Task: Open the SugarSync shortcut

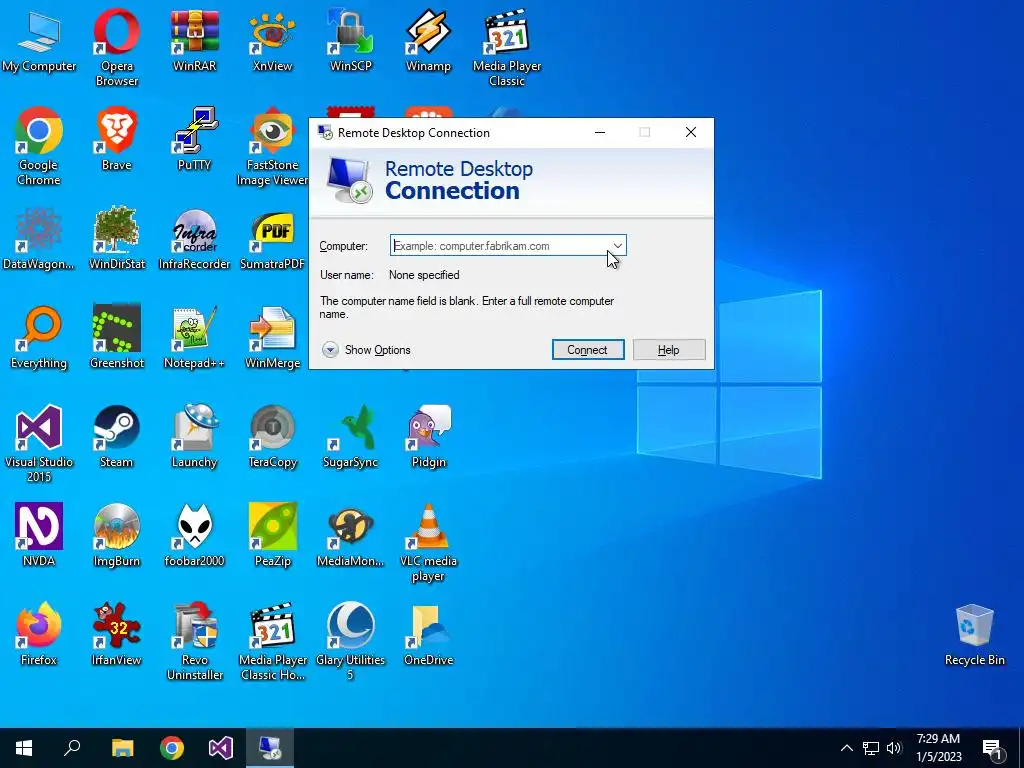Action: [351, 438]
